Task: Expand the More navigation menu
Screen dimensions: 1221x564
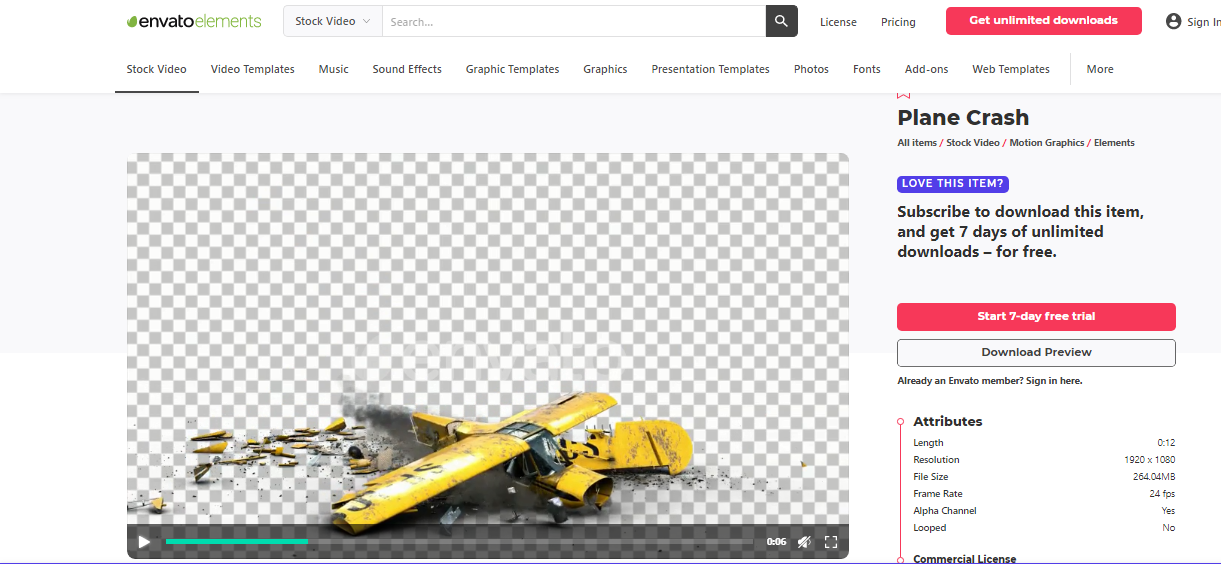Action: pyautogui.click(x=1100, y=69)
